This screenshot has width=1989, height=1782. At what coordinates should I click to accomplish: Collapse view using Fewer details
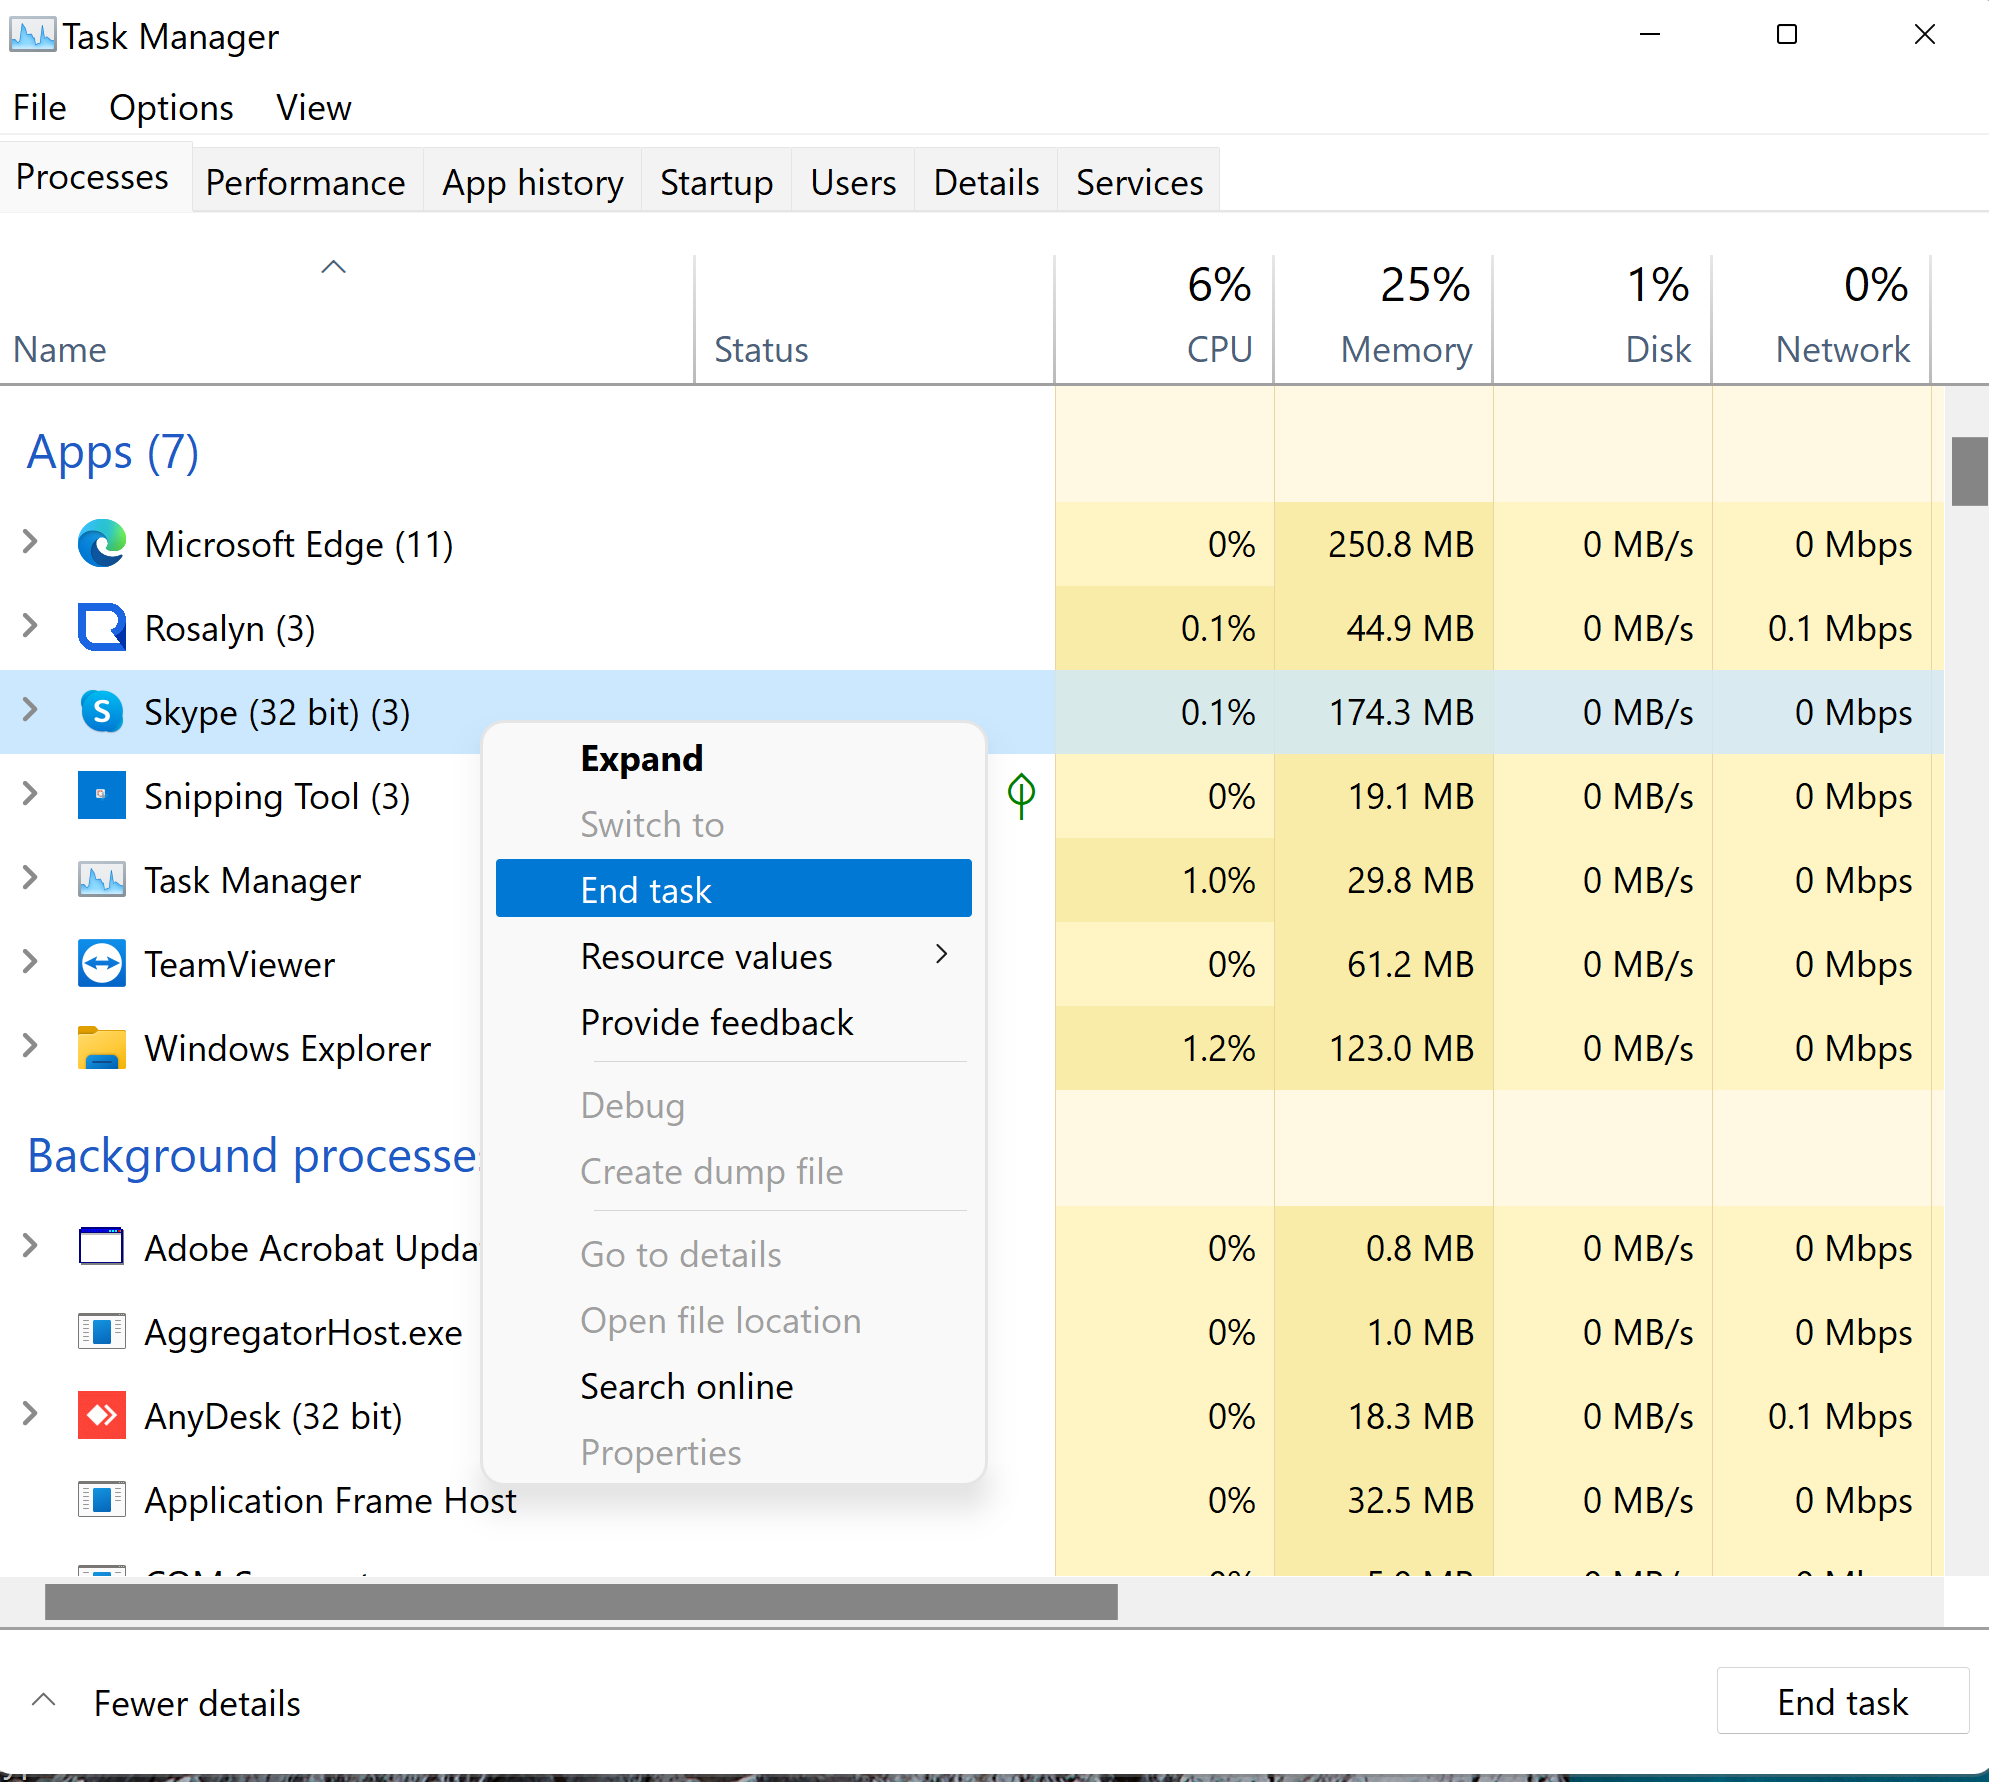(166, 1703)
